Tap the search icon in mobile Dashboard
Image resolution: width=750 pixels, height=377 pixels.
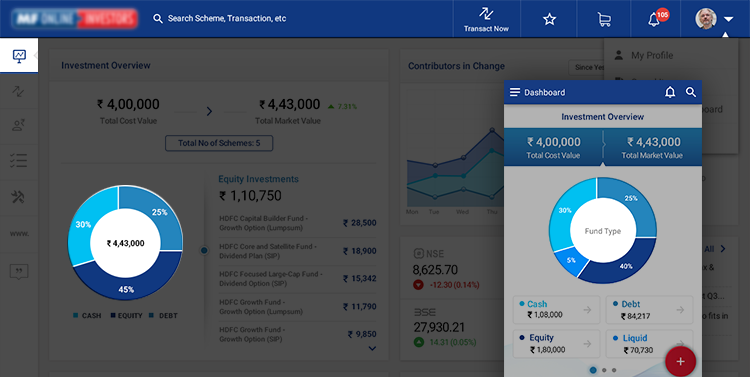pyautogui.click(x=691, y=92)
